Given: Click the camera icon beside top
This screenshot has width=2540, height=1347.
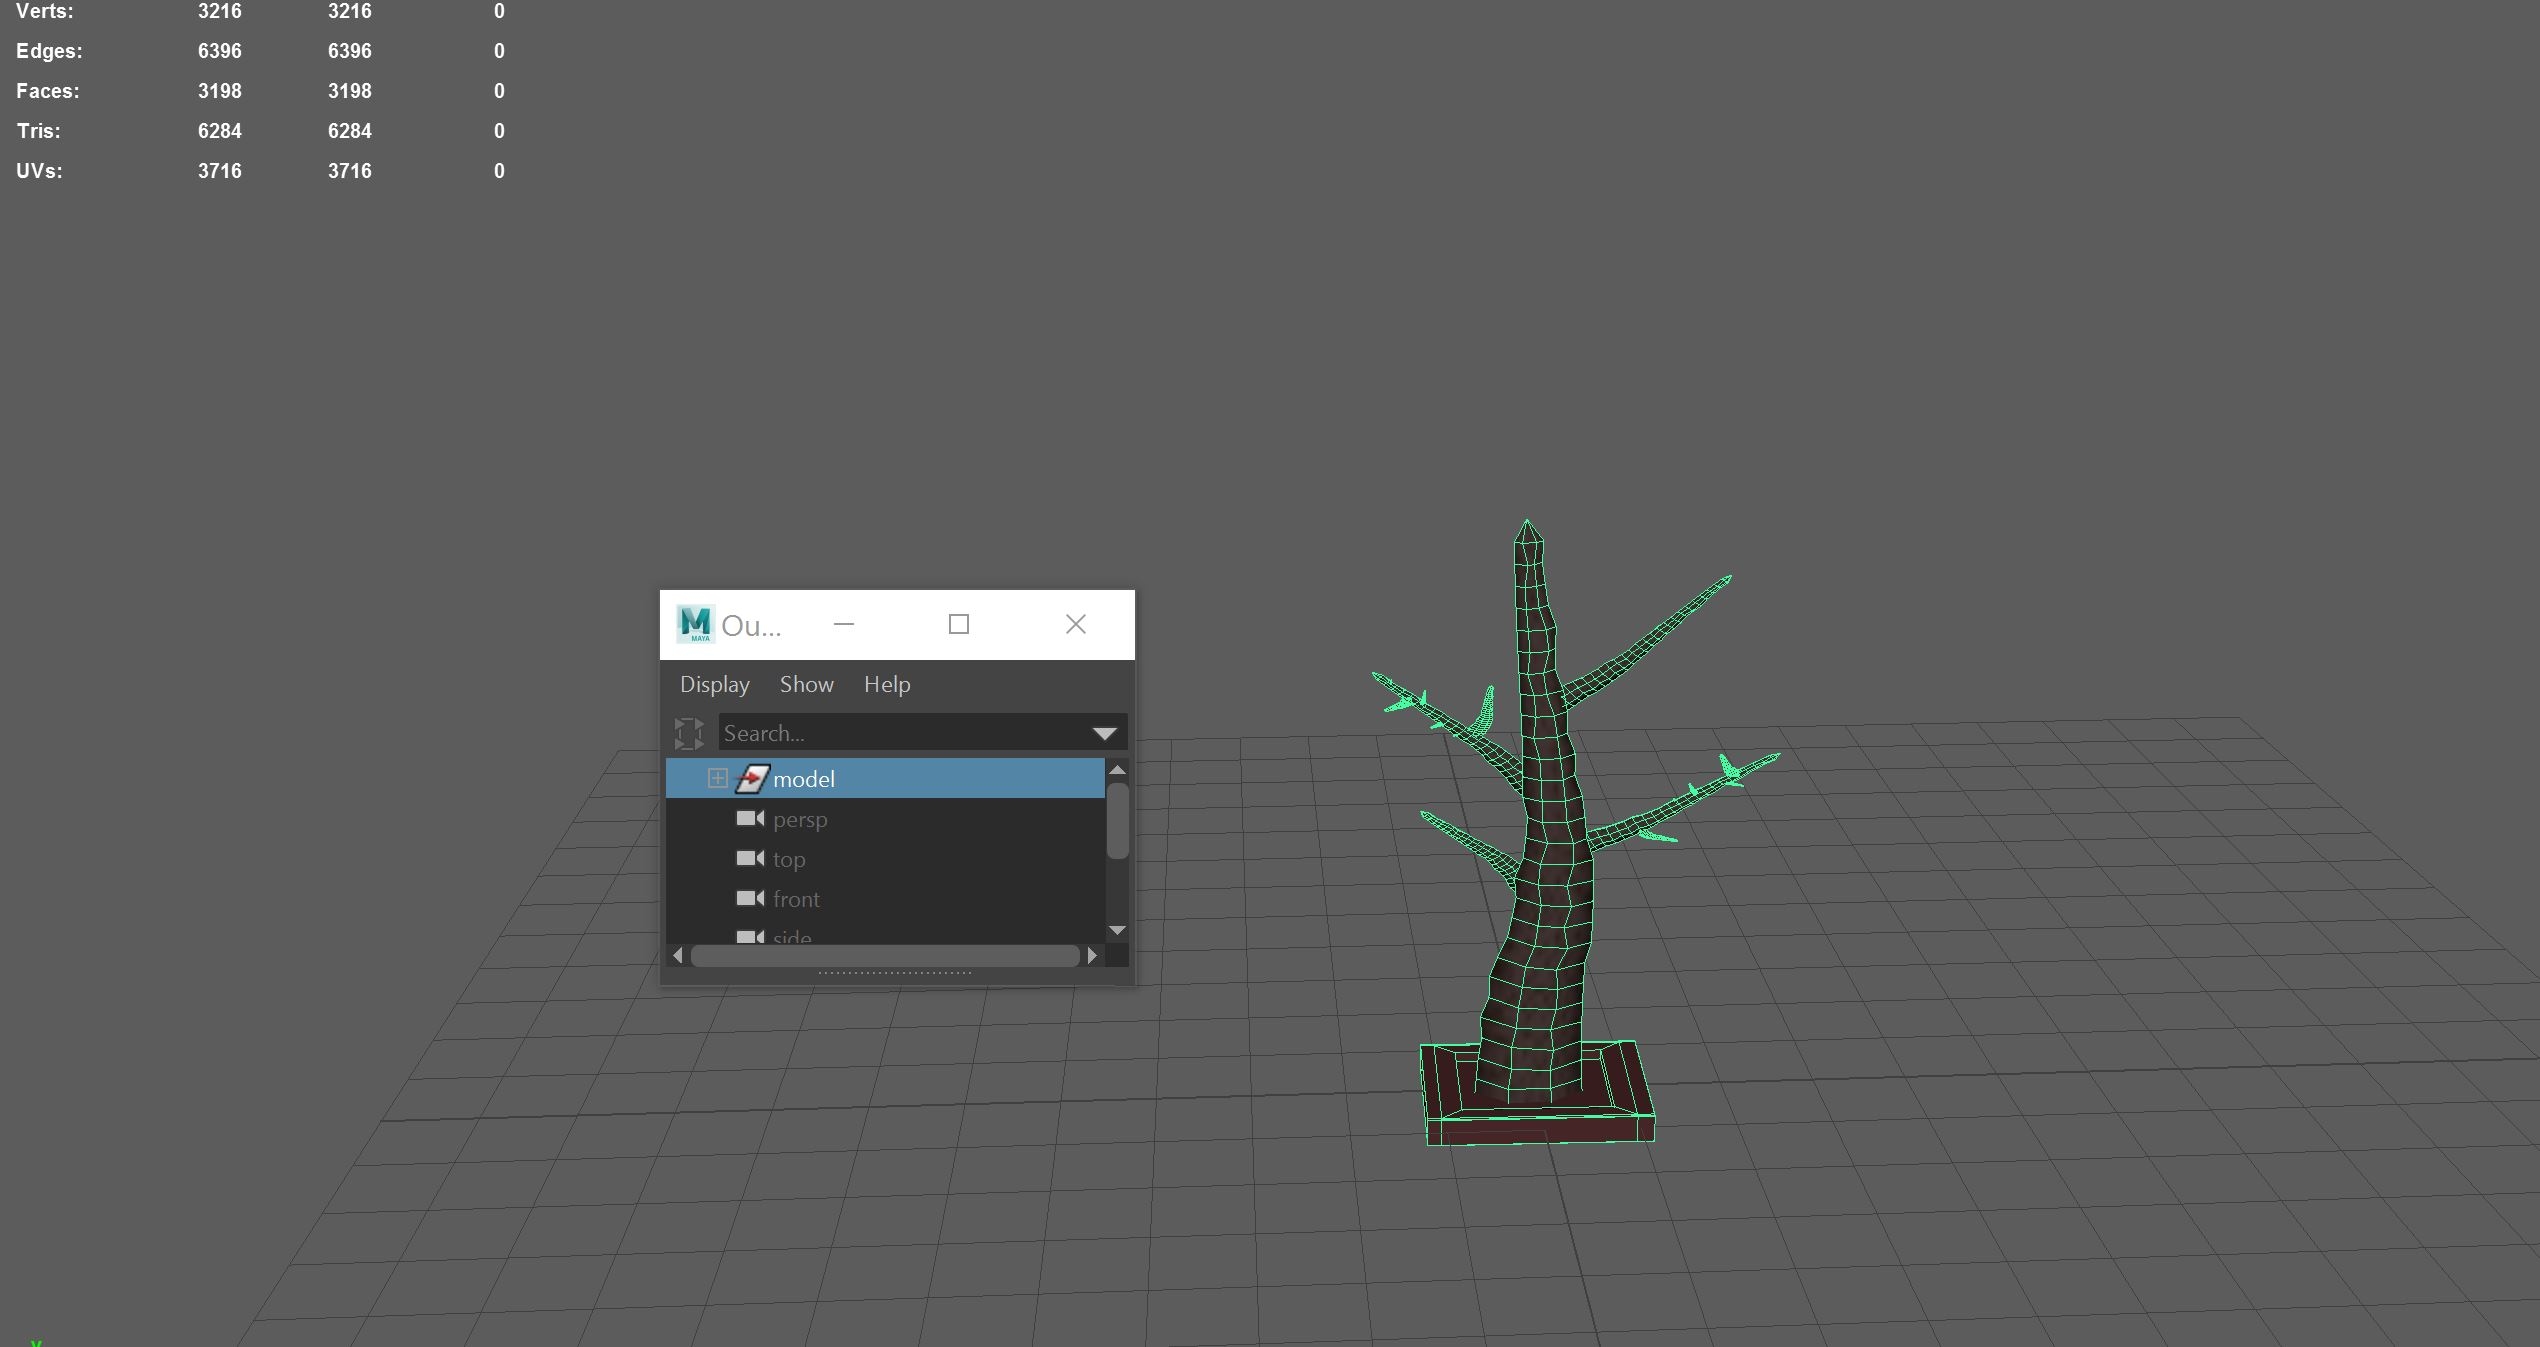Looking at the screenshot, I should (x=750, y=859).
